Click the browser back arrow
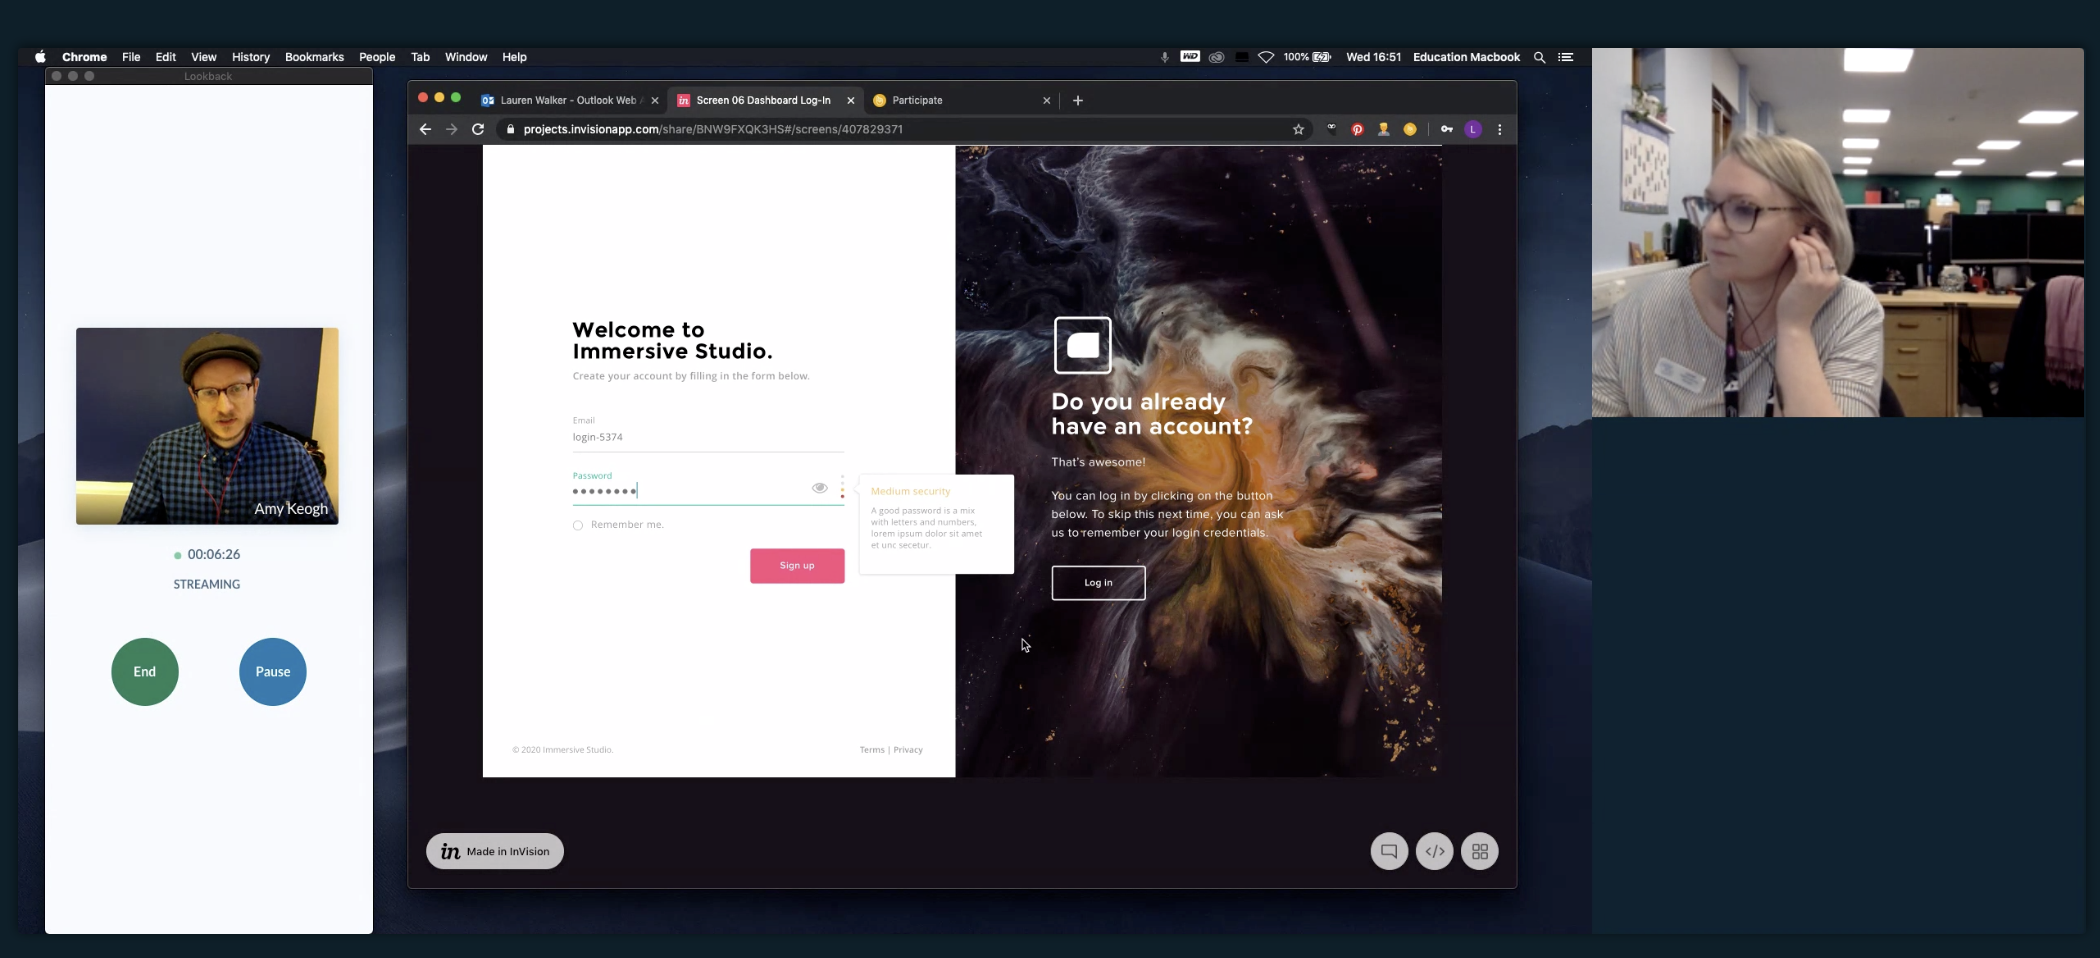 pos(425,129)
